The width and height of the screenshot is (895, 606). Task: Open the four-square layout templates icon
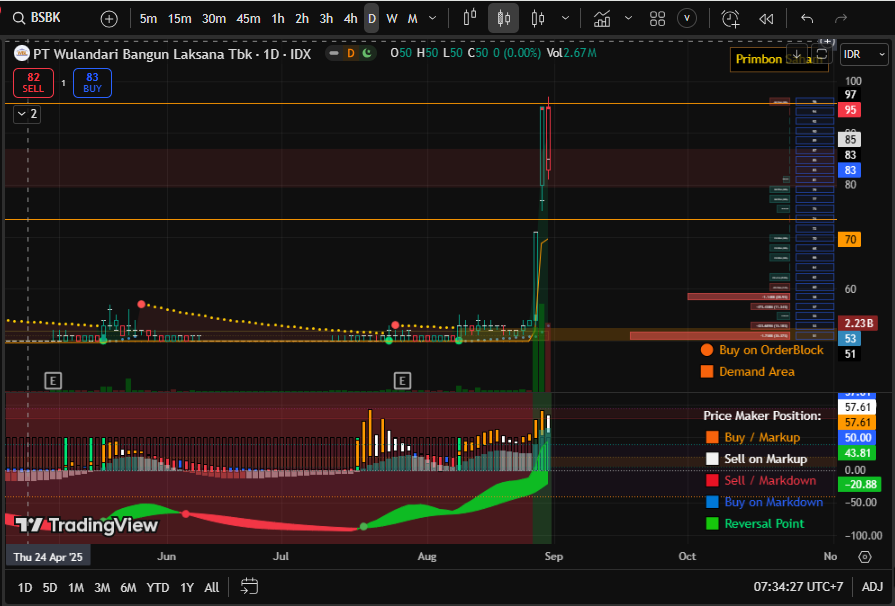click(x=658, y=19)
